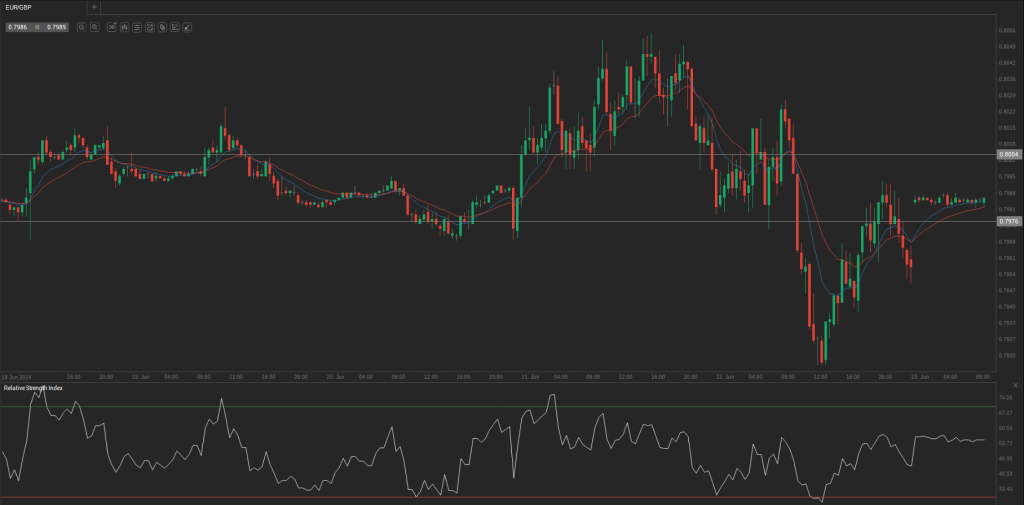Select the EUR/GBP chart tab
The image size is (1024, 505).
[44, 7]
